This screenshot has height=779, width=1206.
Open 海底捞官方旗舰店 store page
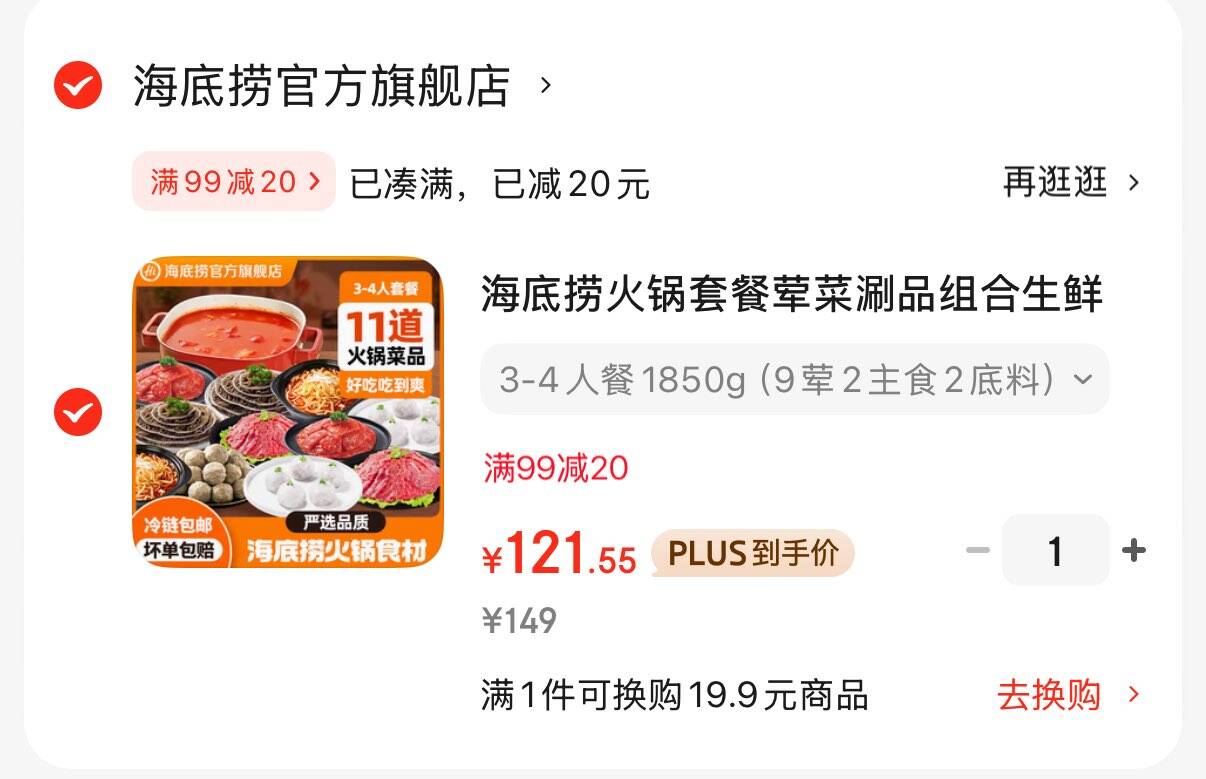(x=322, y=86)
